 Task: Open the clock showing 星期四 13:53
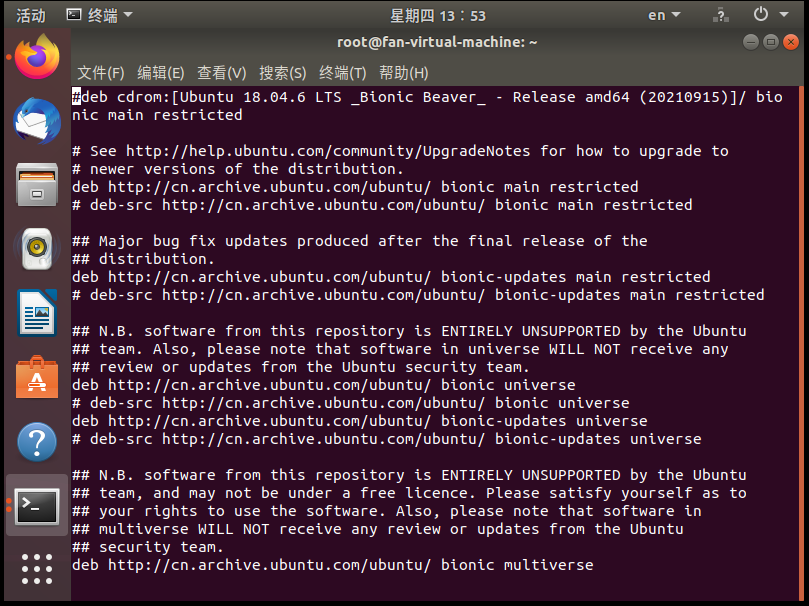(x=438, y=15)
